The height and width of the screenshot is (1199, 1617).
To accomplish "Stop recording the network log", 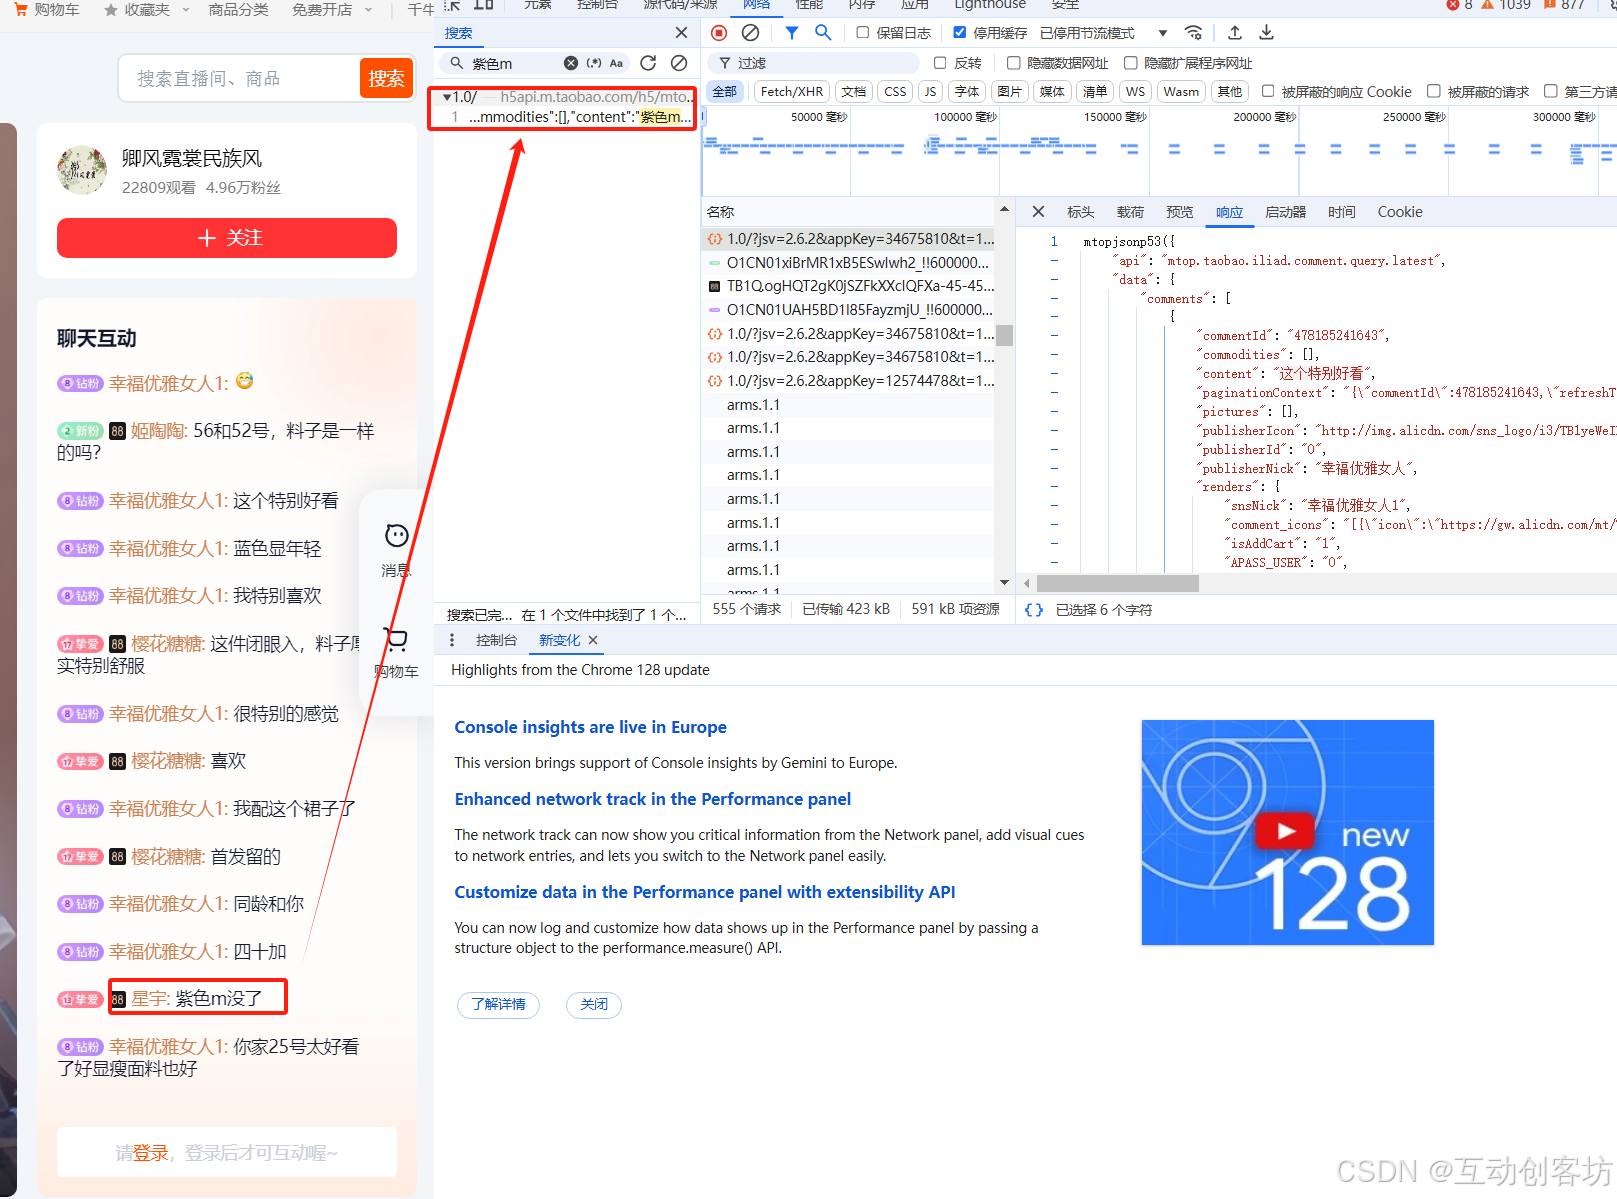I will pos(719,33).
